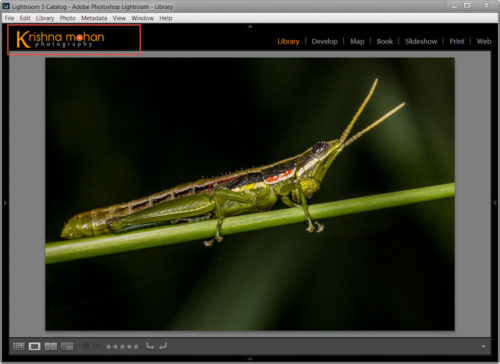
Task: Flag photo as rejected
Action: click(96, 346)
